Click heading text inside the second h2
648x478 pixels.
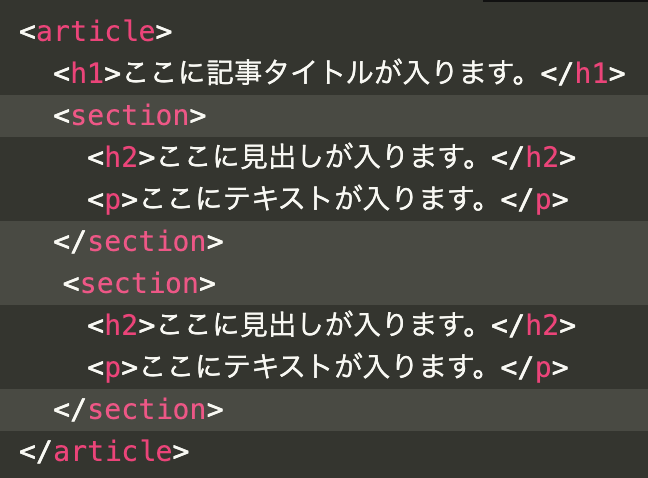[x=322, y=325]
